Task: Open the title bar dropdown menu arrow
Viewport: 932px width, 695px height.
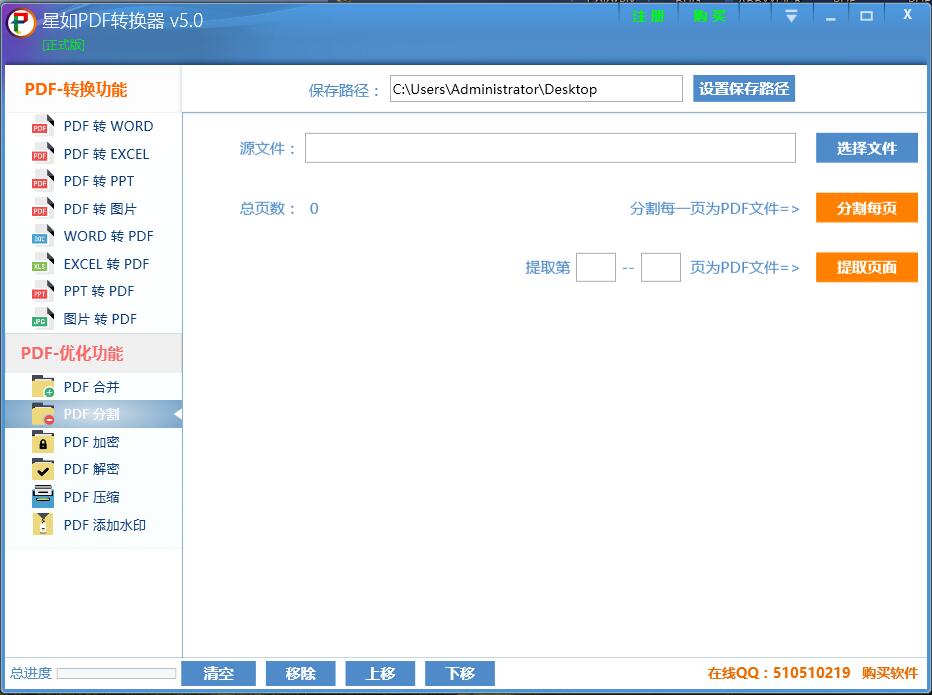Action: [x=791, y=16]
